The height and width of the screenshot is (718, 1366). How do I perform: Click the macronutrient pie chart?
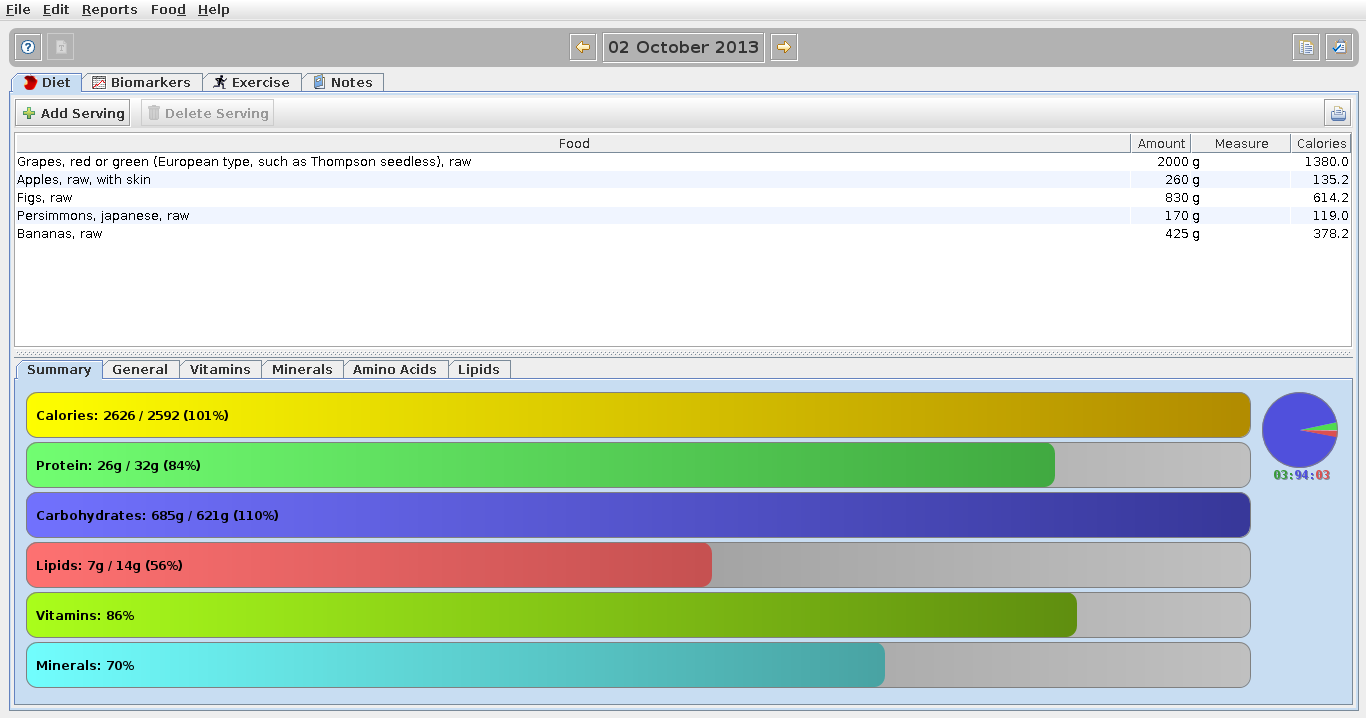1300,430
